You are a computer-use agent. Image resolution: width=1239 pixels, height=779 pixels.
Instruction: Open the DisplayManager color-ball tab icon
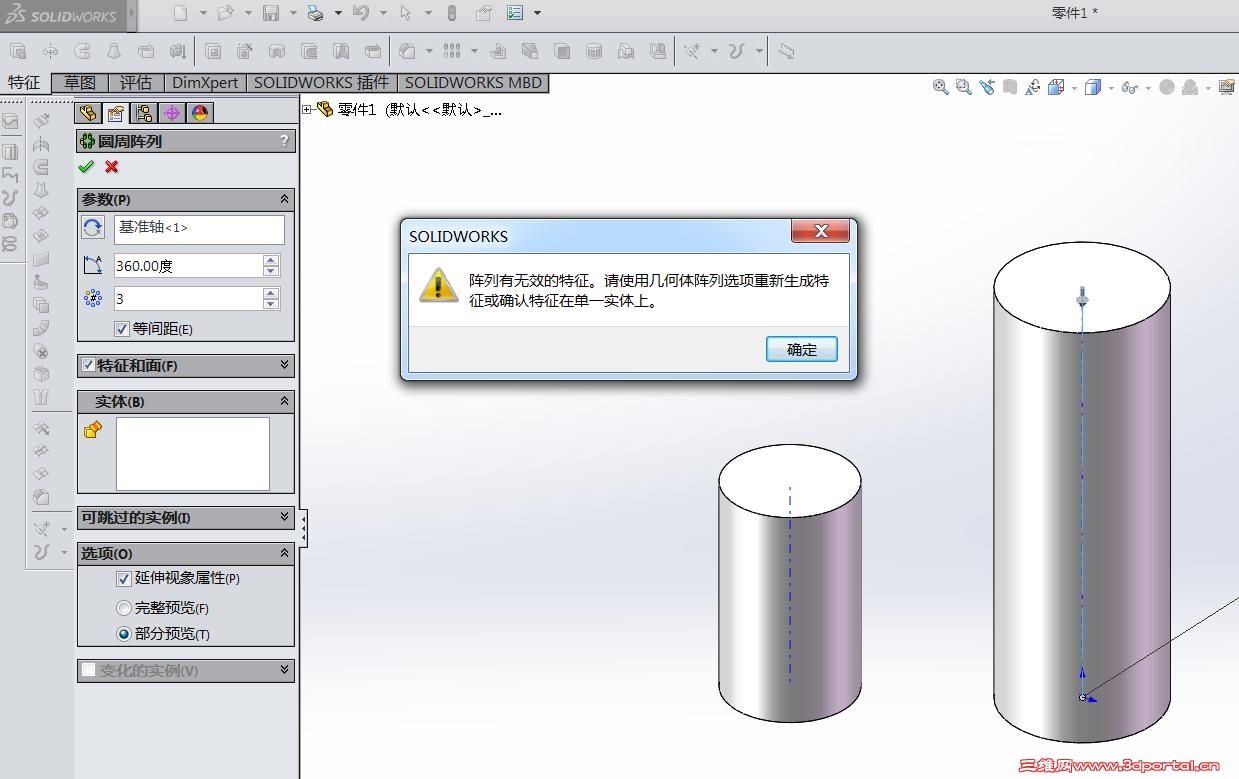200,113
